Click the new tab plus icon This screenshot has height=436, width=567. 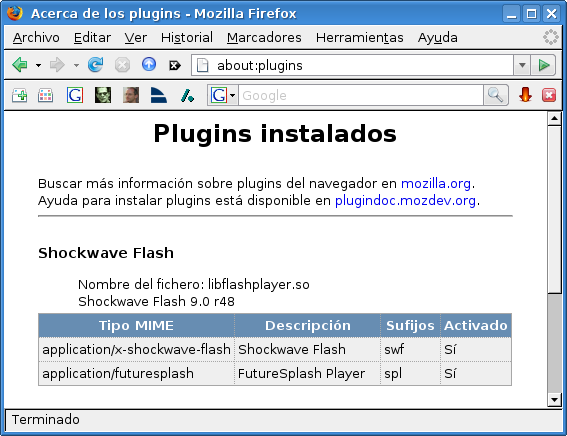coord(19,95)
